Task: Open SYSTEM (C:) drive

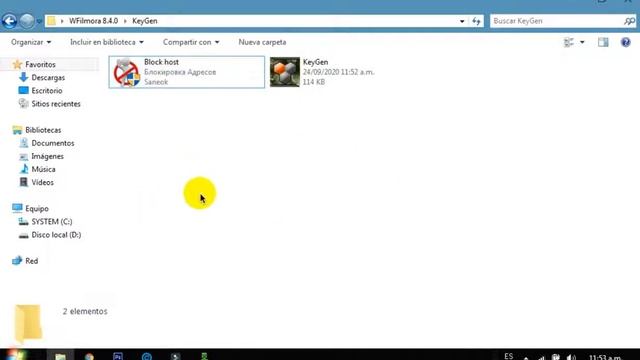Action: tap(52, 221)
